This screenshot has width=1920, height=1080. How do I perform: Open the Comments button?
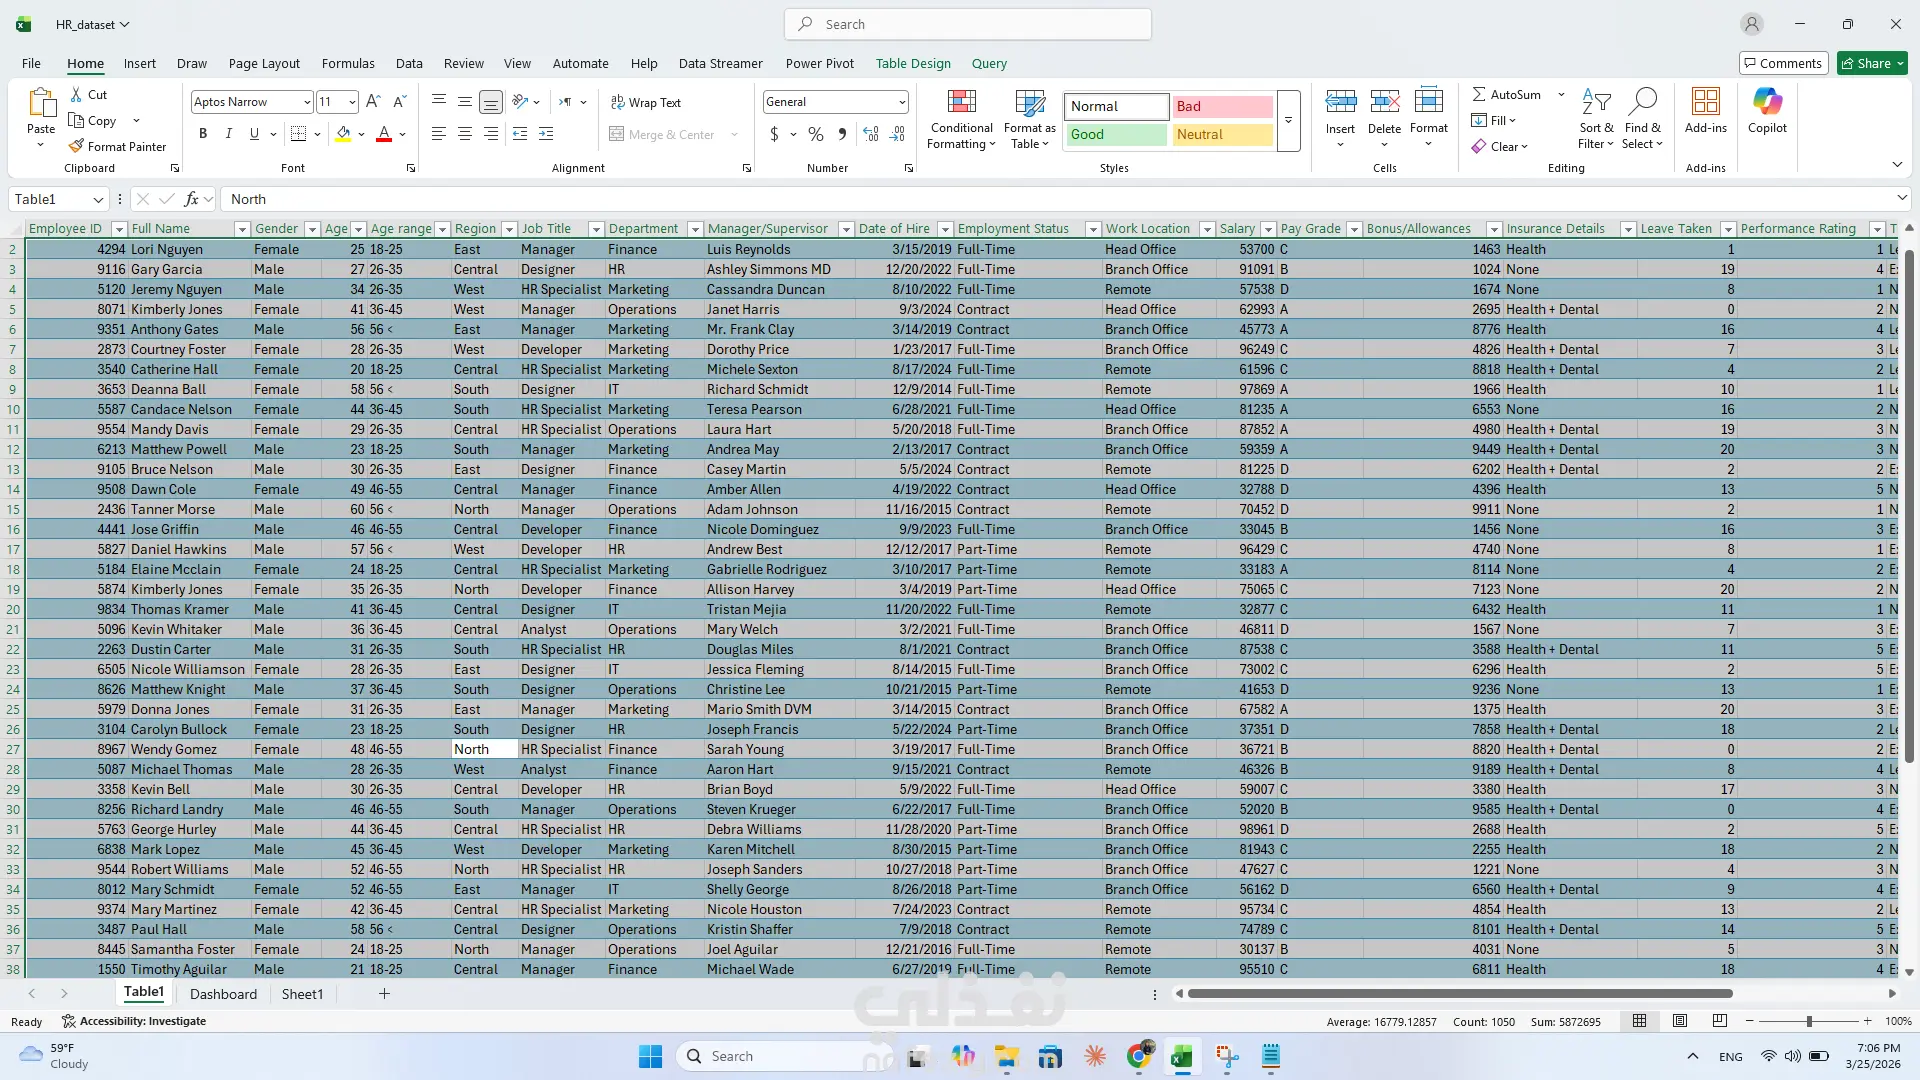[x=1783, y=63]
